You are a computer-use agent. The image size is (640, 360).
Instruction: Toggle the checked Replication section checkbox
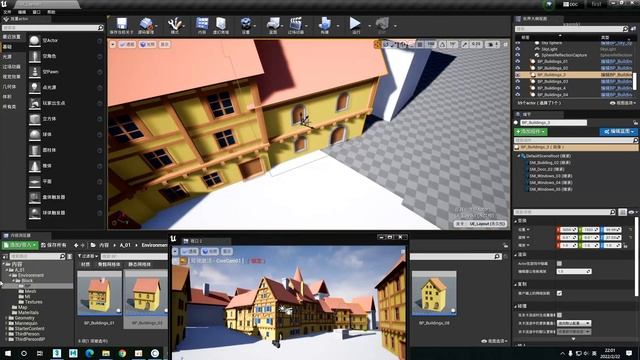pyautogui.click(x=559, y=293)
